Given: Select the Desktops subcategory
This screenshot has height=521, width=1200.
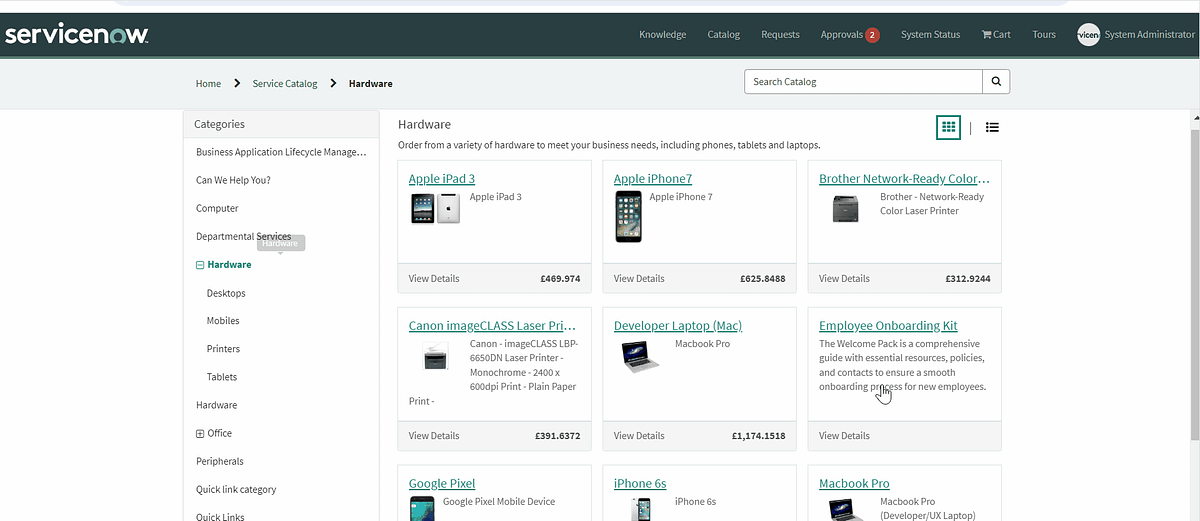Looking at the screenshot, I should pyautogui.click(x=226, y=293).
